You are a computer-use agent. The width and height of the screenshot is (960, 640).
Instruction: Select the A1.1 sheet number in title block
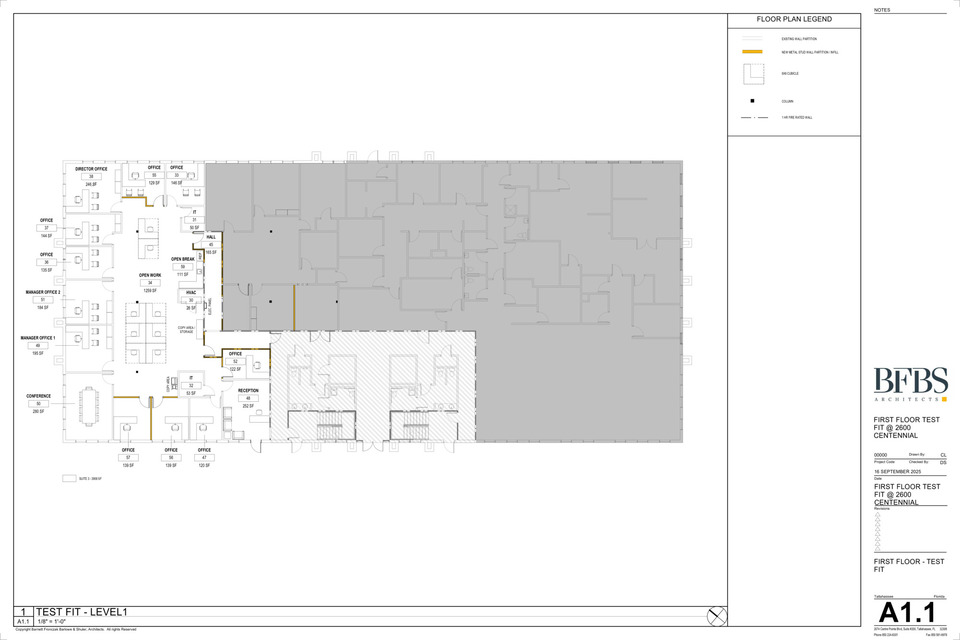906,611
